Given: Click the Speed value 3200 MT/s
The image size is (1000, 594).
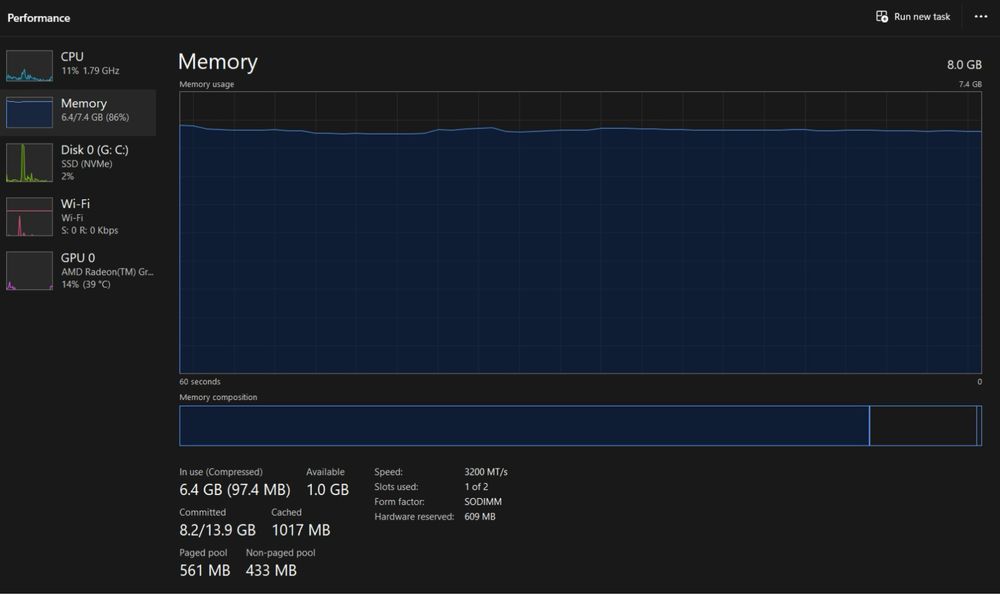Looking at the screenshot, I should click(x=486, y=471).
